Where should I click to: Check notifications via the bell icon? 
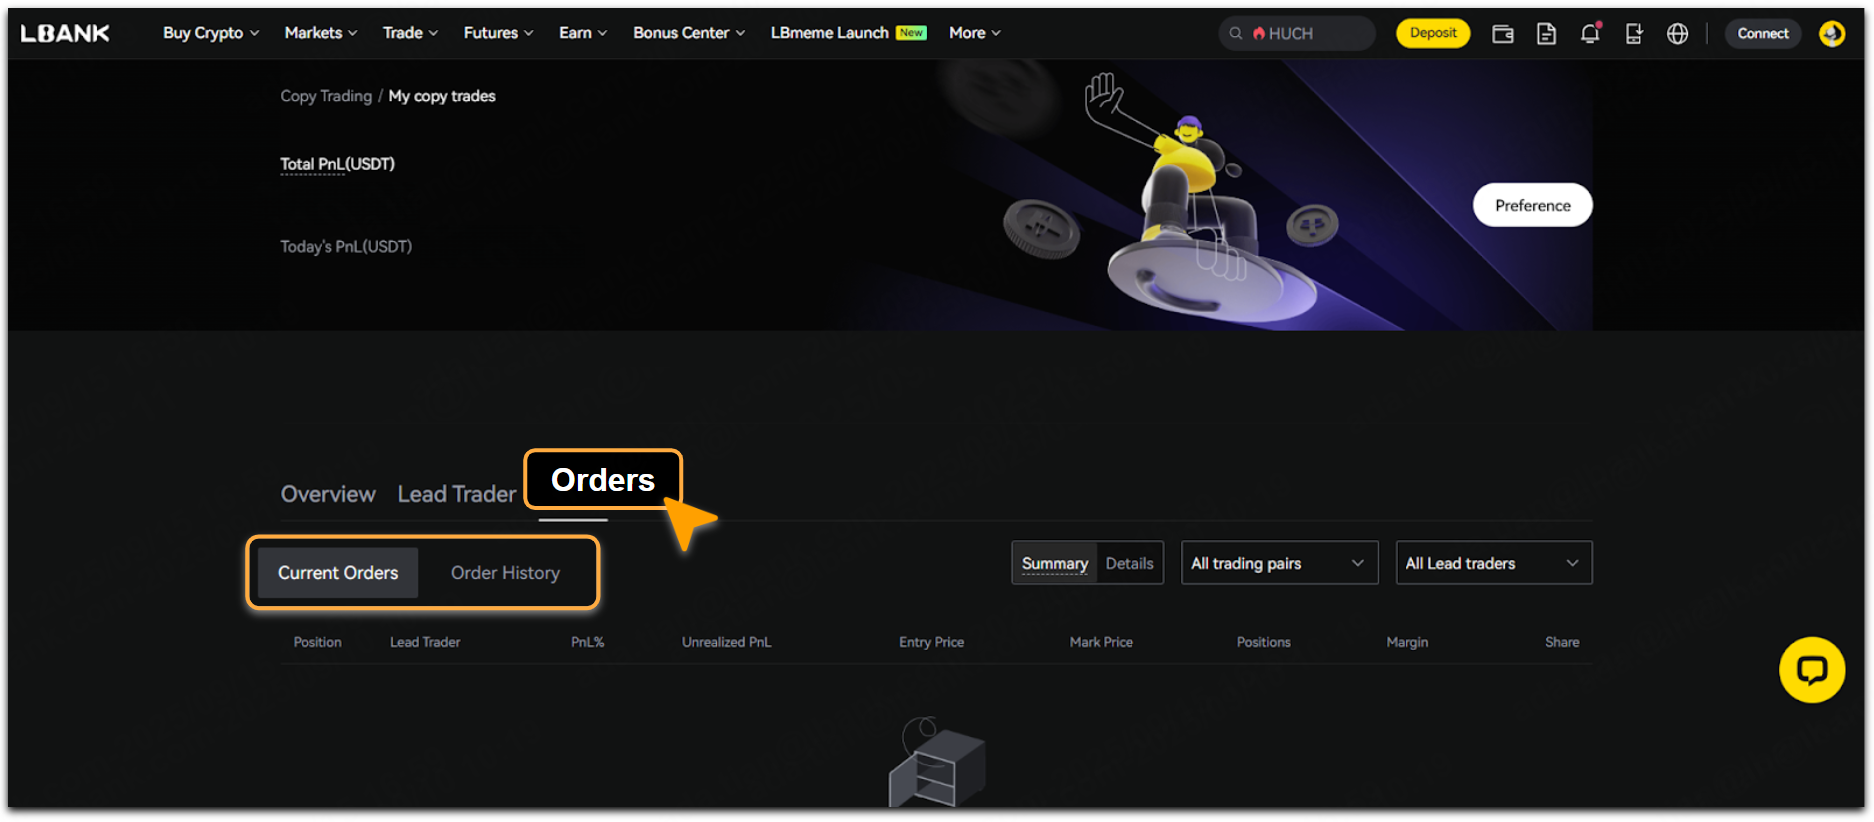[1590, 34]
